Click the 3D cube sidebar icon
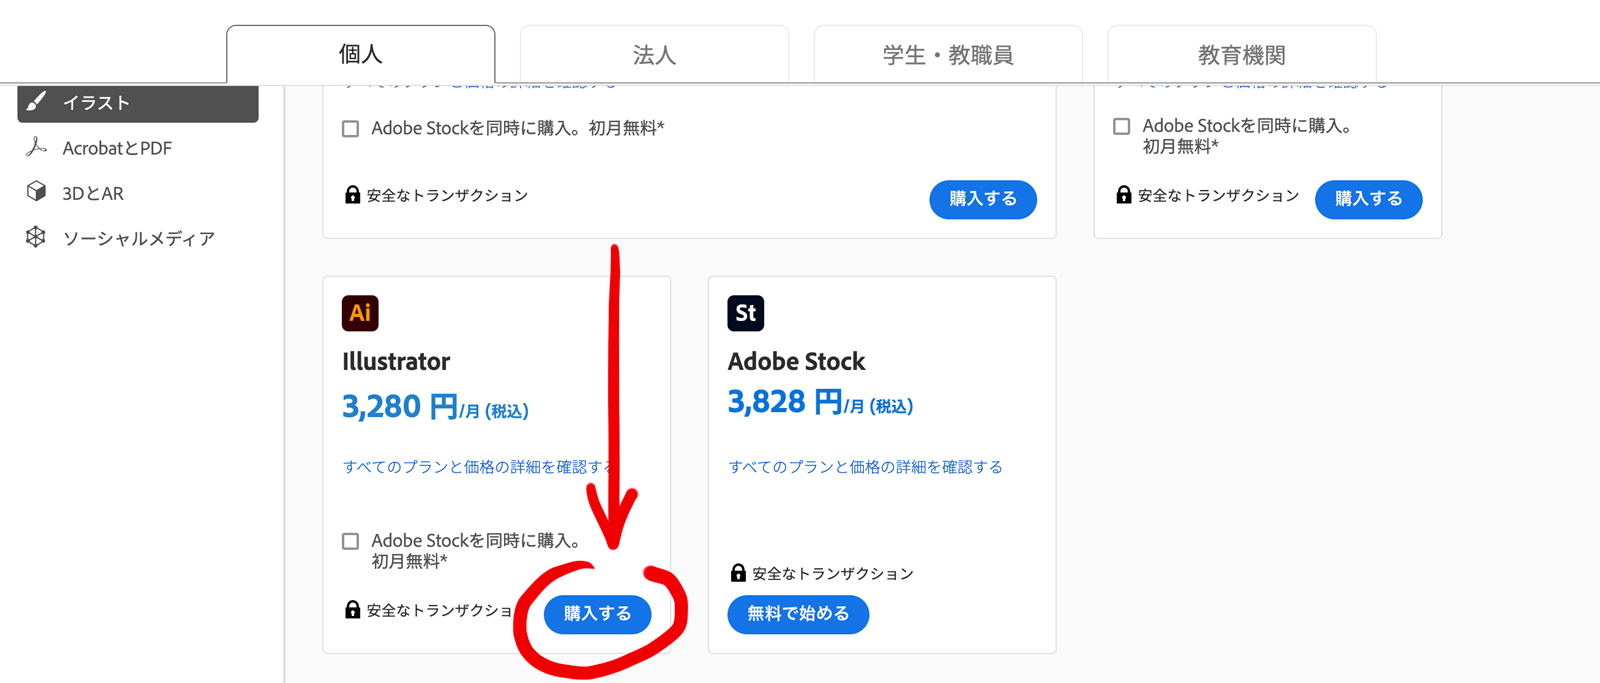Screen dimensions: 1600x683 [37, 192]
